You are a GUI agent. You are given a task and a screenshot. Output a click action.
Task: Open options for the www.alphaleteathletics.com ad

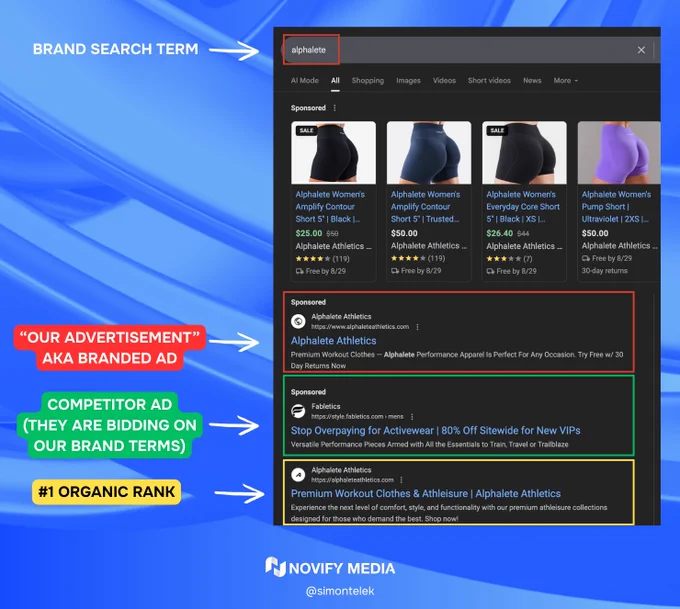(x=417, y=327)
